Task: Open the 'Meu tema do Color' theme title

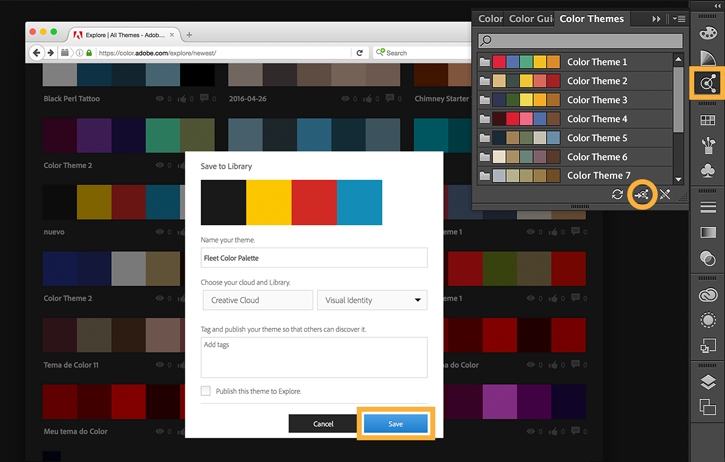Action: point(75,431)
